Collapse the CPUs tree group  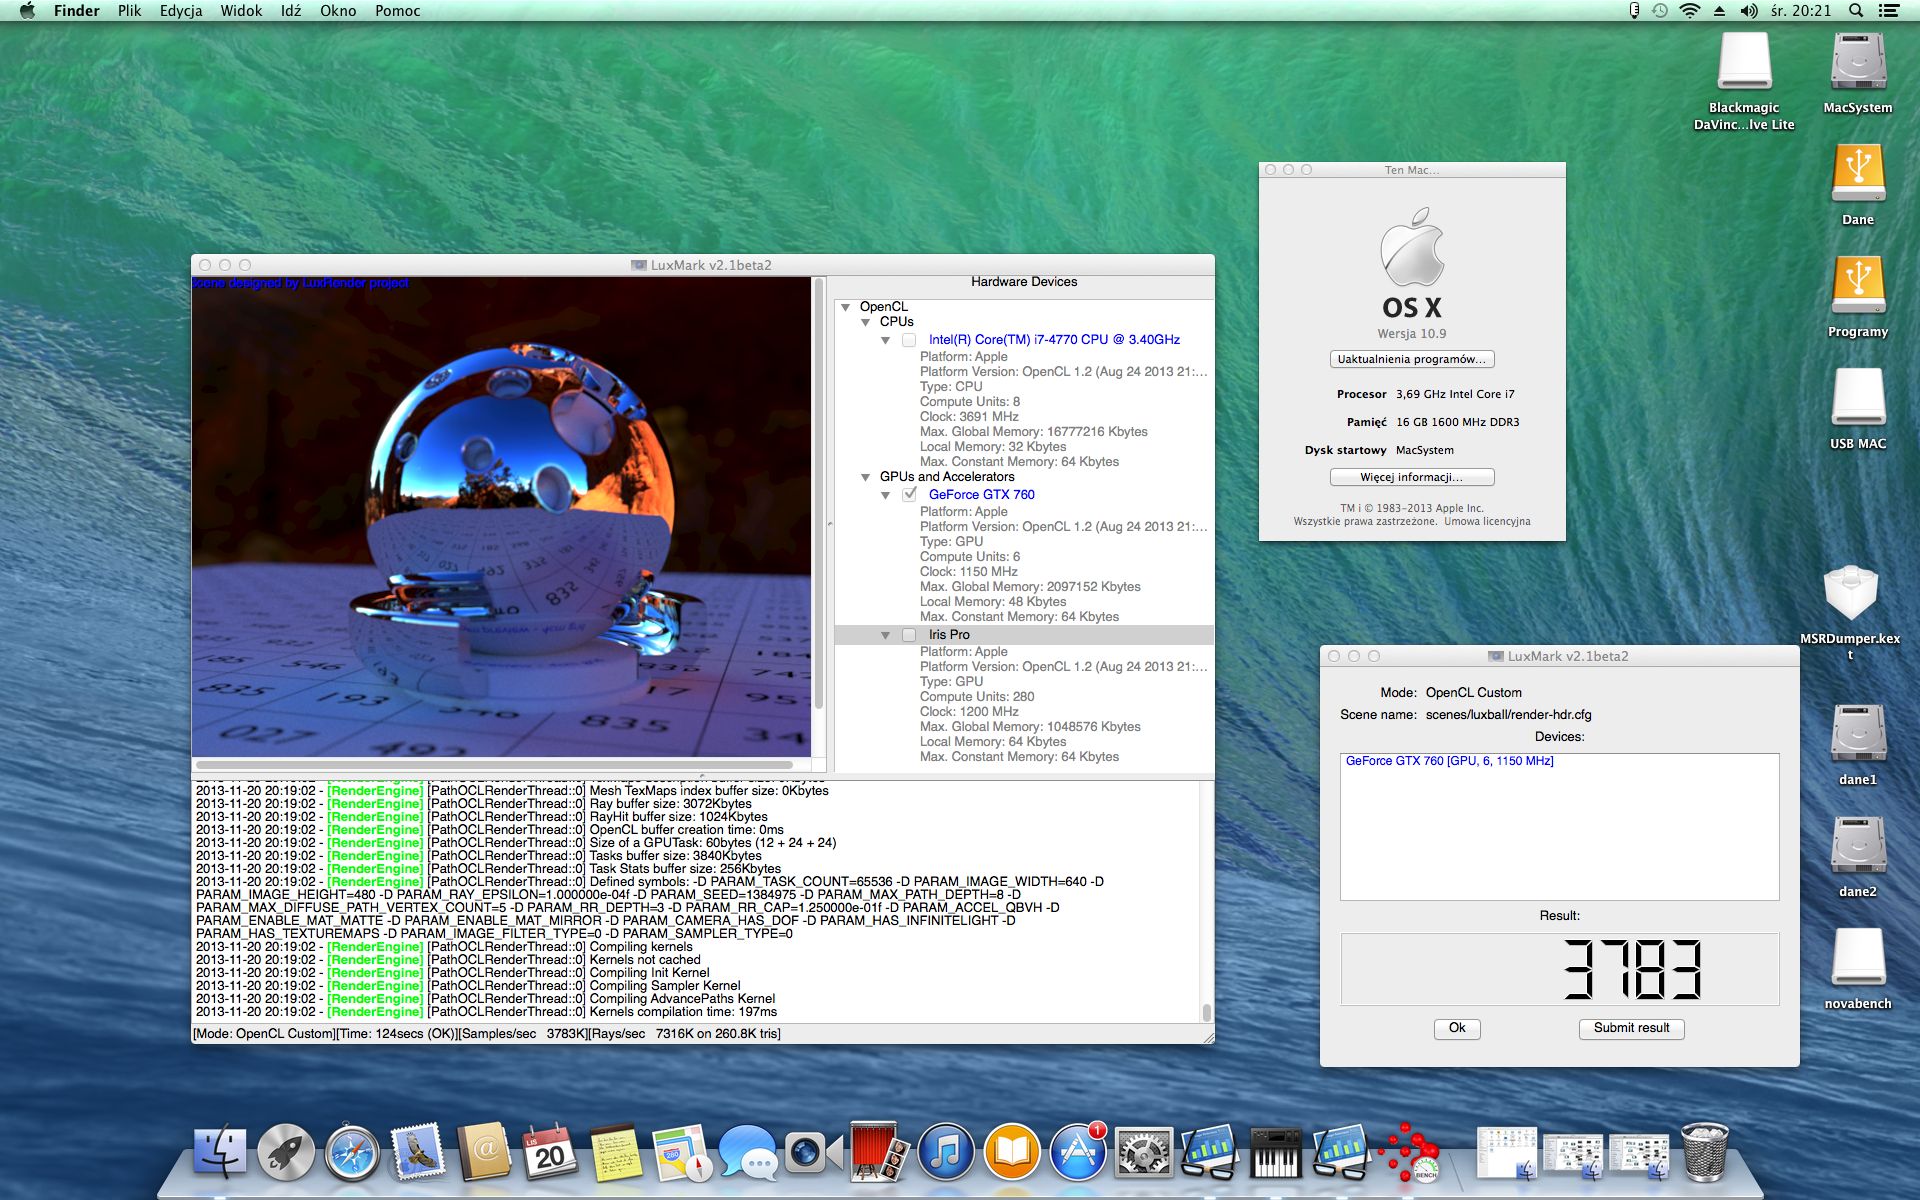[866, 322]
